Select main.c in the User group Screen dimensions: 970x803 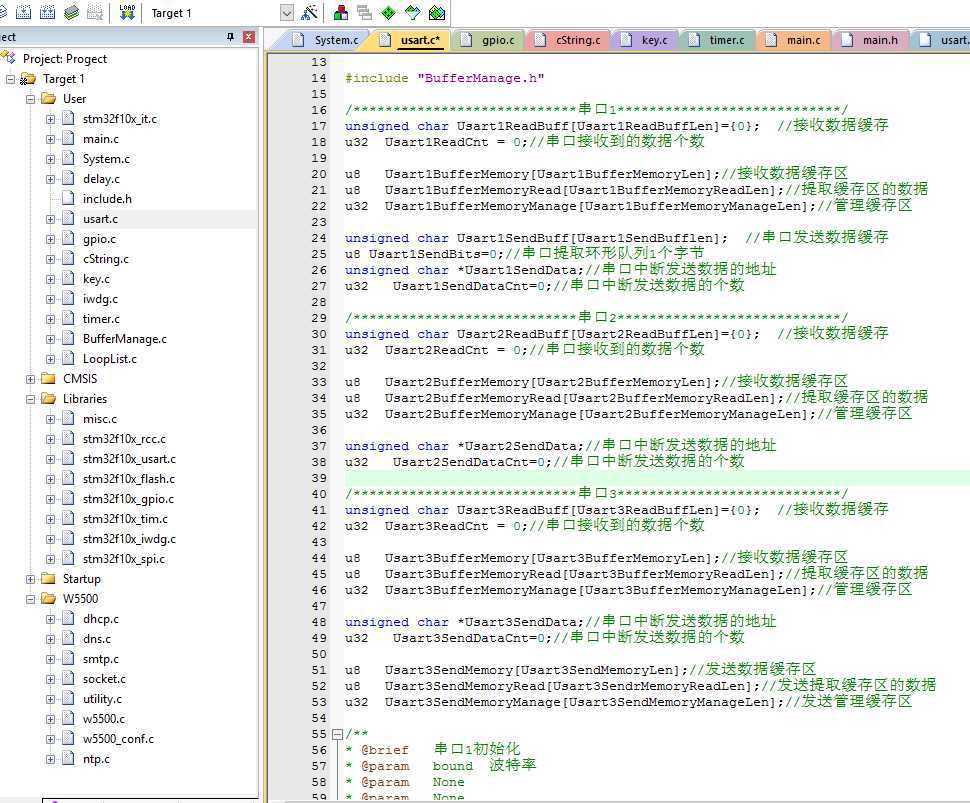click(101, 139)
